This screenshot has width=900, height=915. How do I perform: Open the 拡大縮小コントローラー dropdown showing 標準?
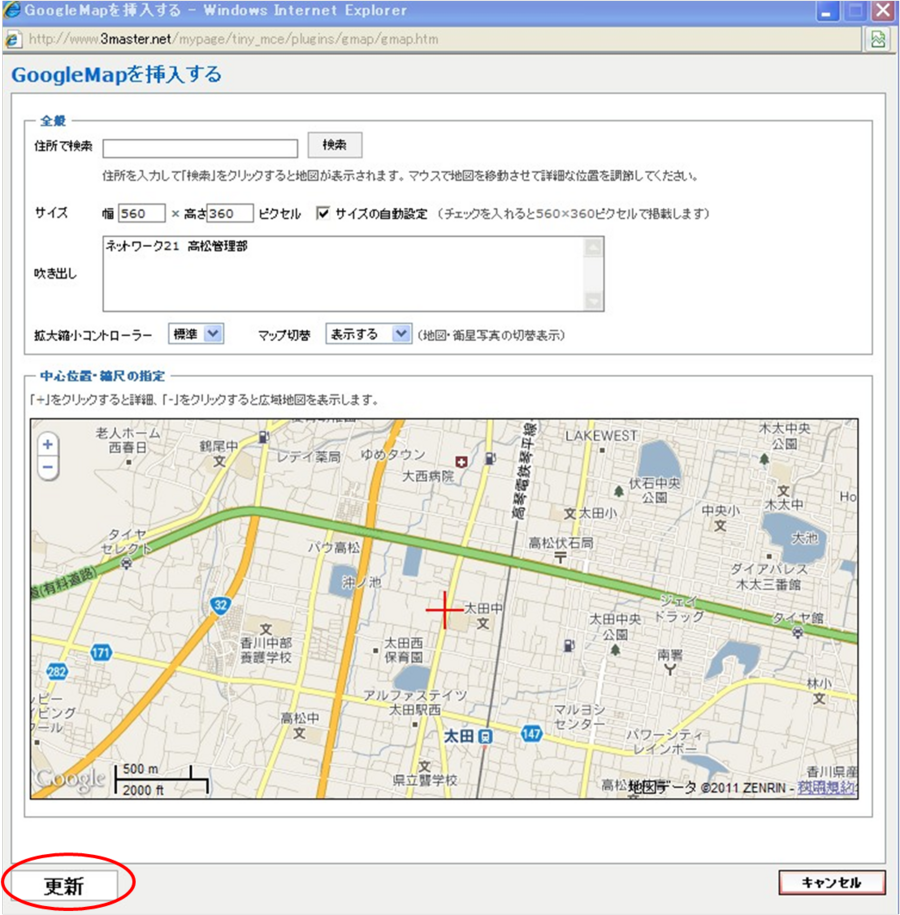196,334
